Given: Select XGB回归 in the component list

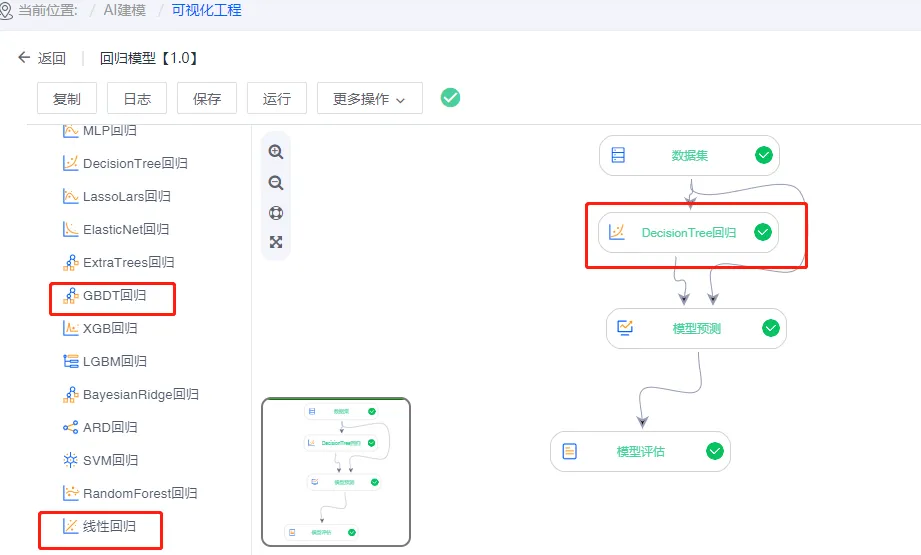Looking at the screenshot, I should (110, 328).
